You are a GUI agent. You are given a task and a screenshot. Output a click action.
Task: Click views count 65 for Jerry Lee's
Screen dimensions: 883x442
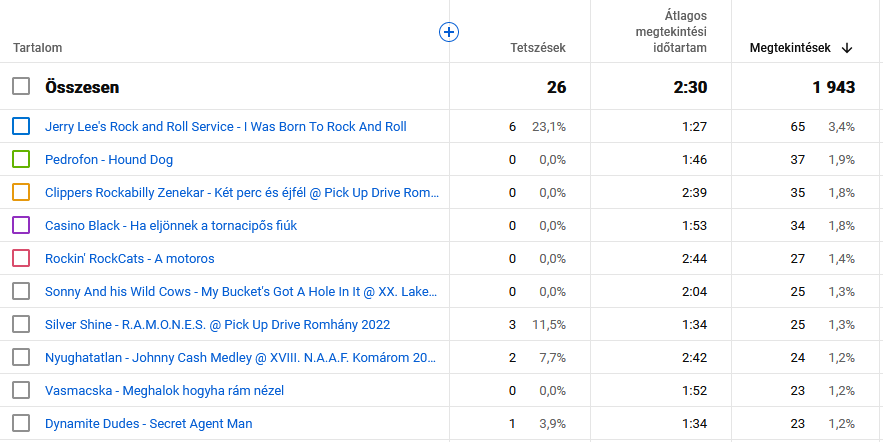coord(797,127)
